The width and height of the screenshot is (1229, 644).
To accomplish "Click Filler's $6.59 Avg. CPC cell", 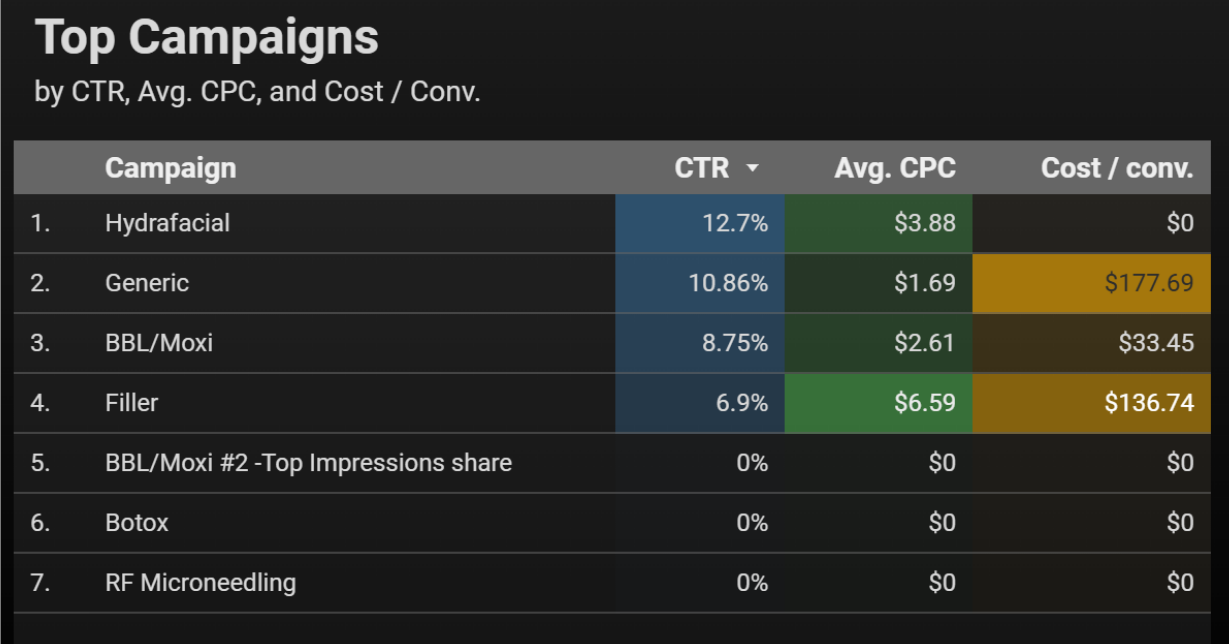I will [x=925, y=403].
